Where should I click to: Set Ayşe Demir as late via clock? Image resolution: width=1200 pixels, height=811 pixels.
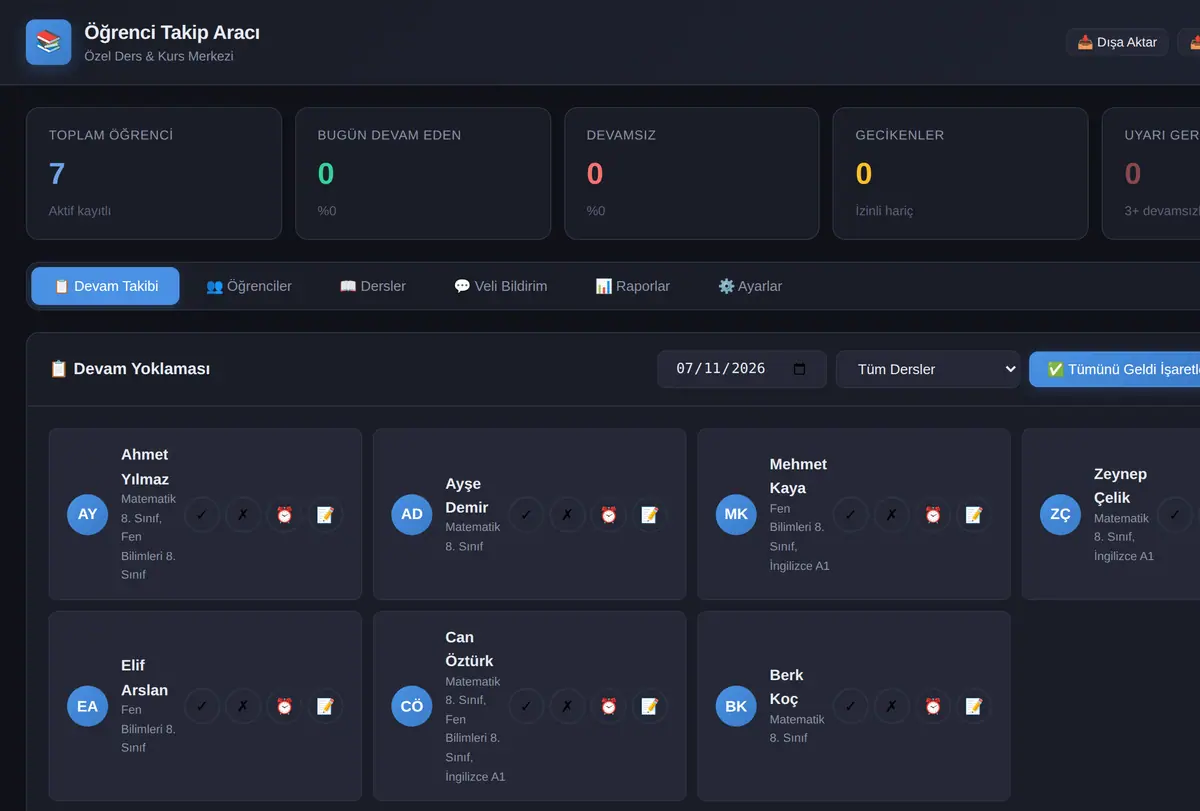(x=608, y=514)
